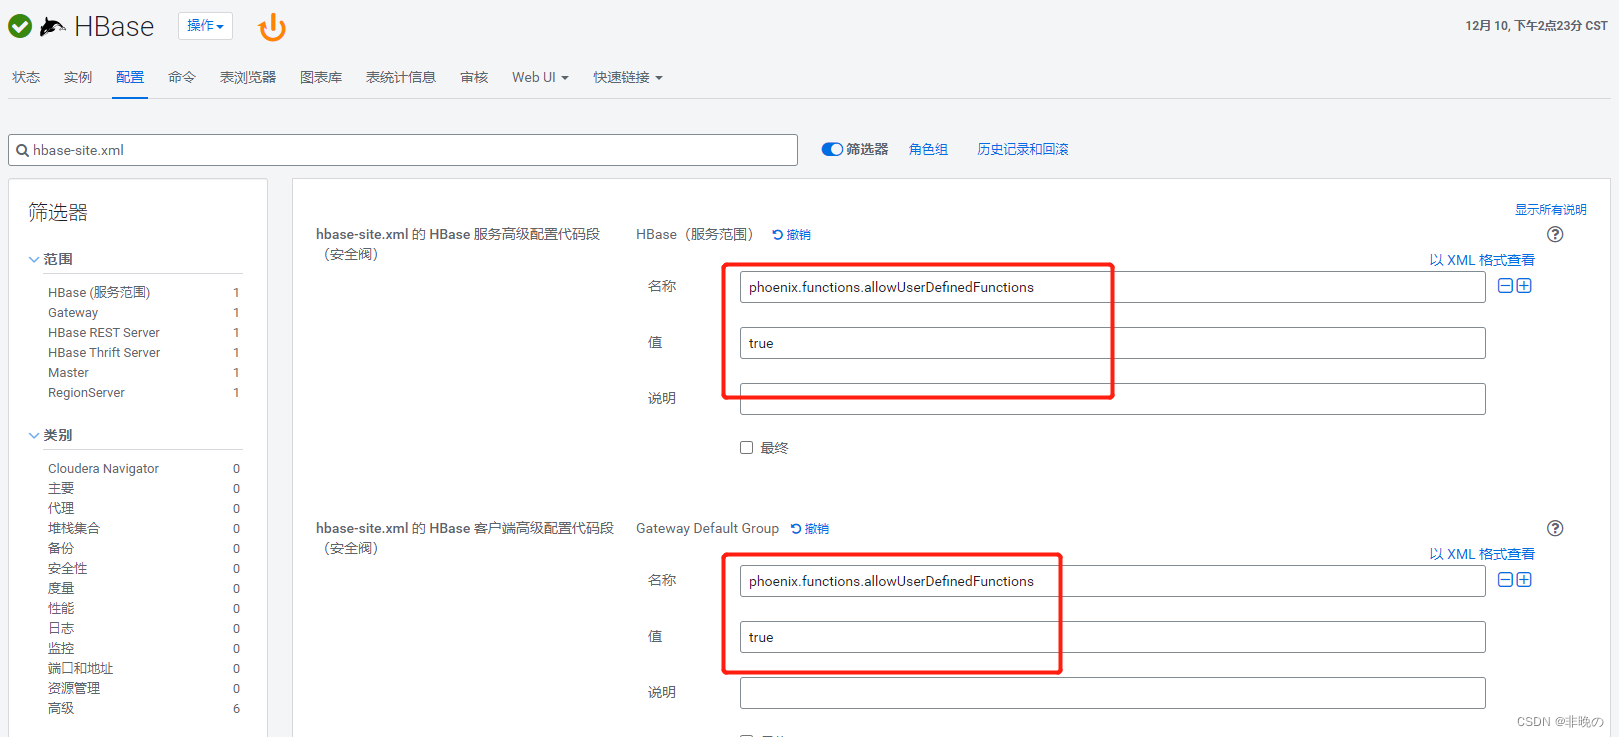Open the 表浏览器 tab
1619x737 pixels.
(x=248, y=77)
